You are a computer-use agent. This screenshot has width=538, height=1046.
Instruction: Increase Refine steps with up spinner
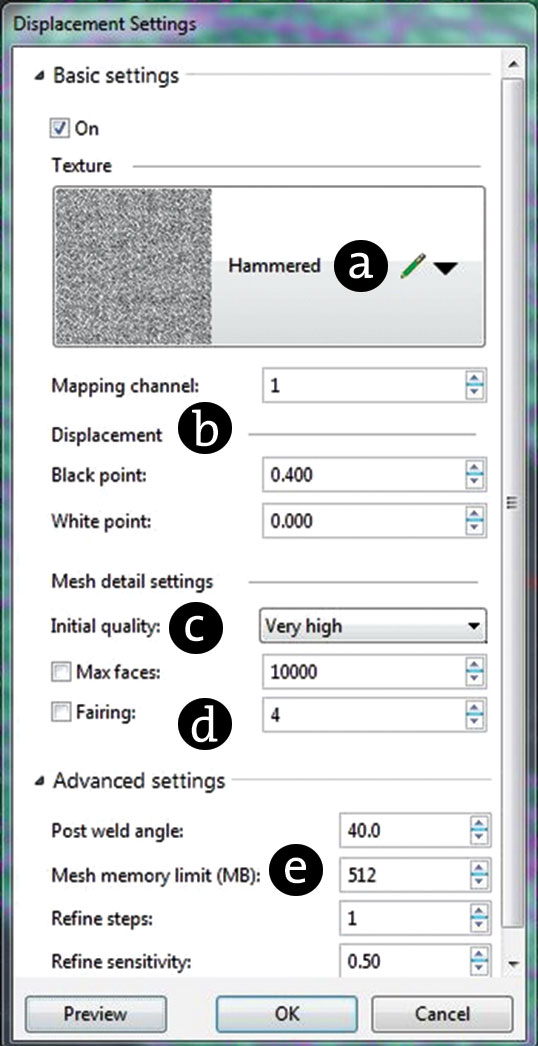coord(479,911)
